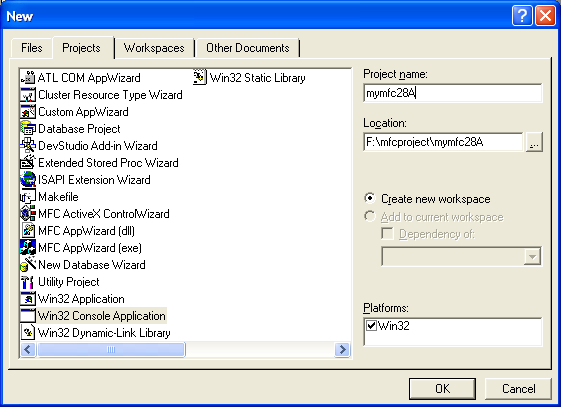Select Add to current workspace option

coord(434,217)
